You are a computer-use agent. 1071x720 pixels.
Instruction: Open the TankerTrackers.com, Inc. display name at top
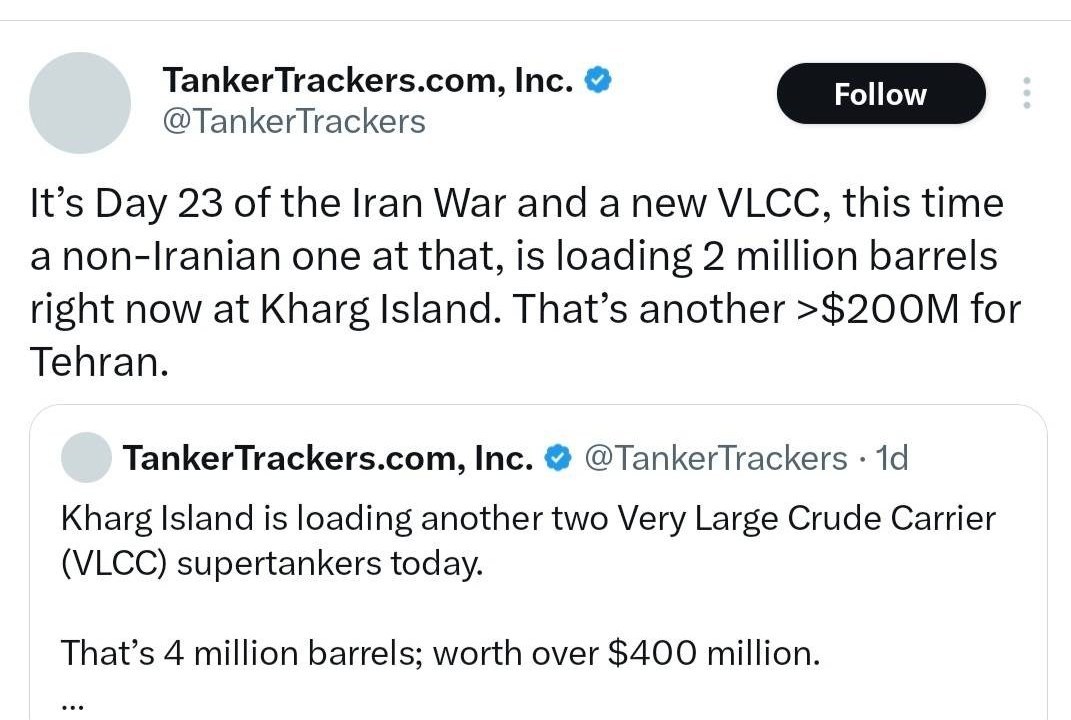[x=367, y=80]
